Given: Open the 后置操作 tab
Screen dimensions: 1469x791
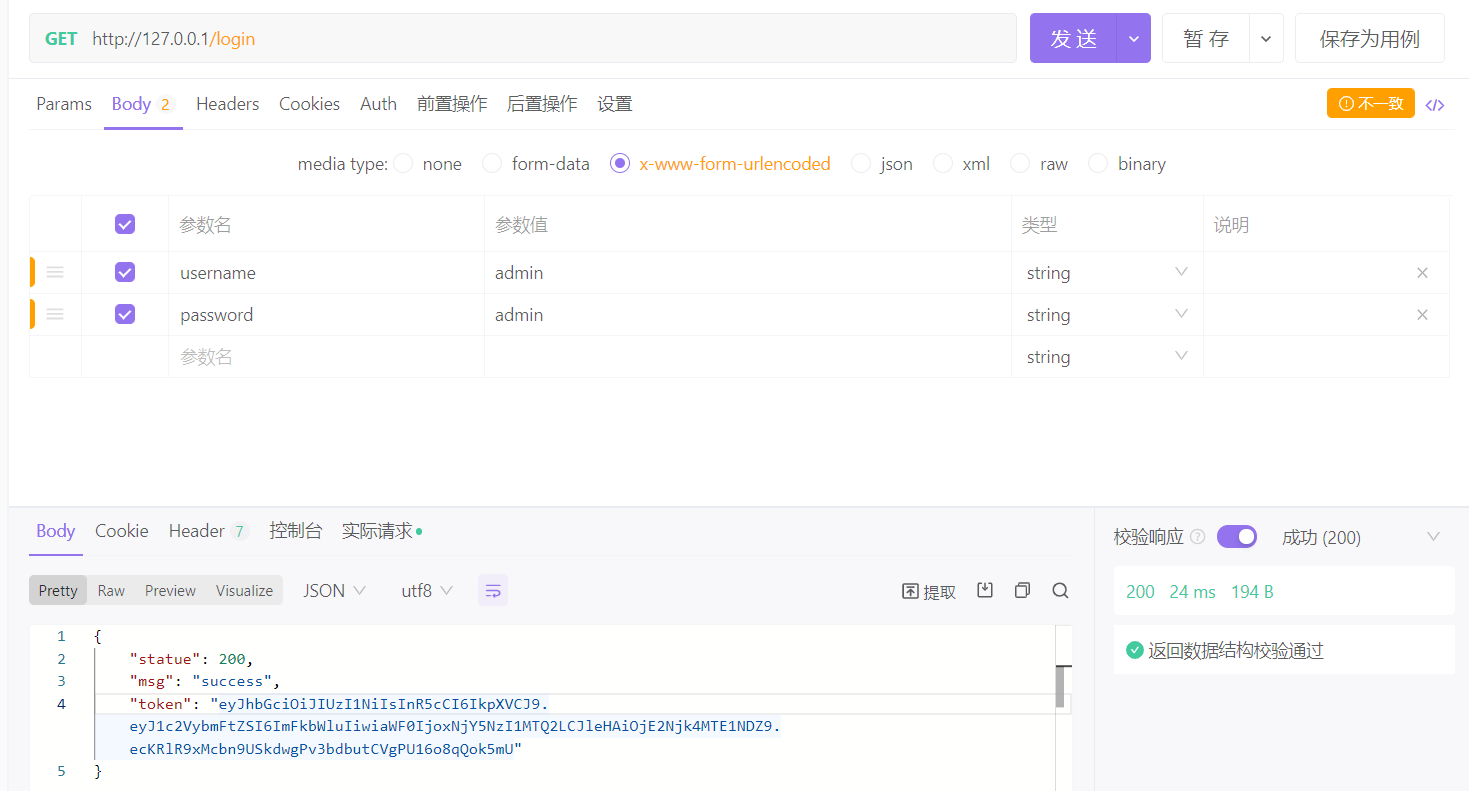Looking at the screenshot, I should pos(542,104).
